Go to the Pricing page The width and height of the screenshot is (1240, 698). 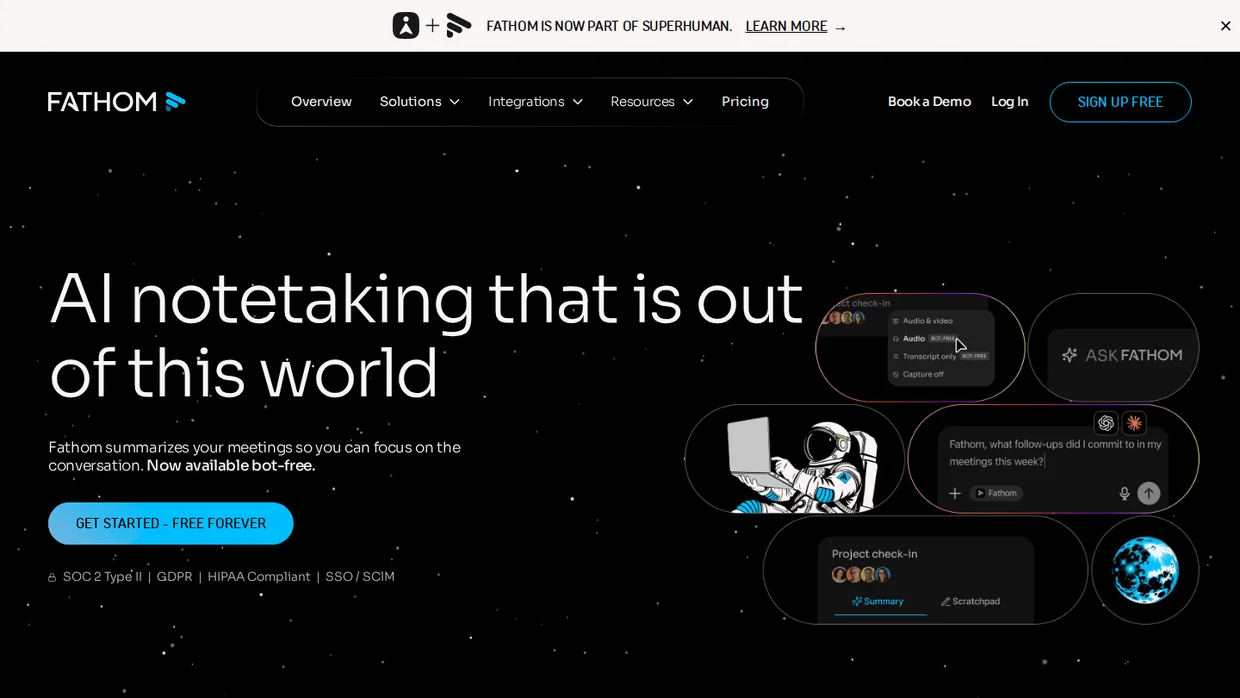[x=745, y=102]
